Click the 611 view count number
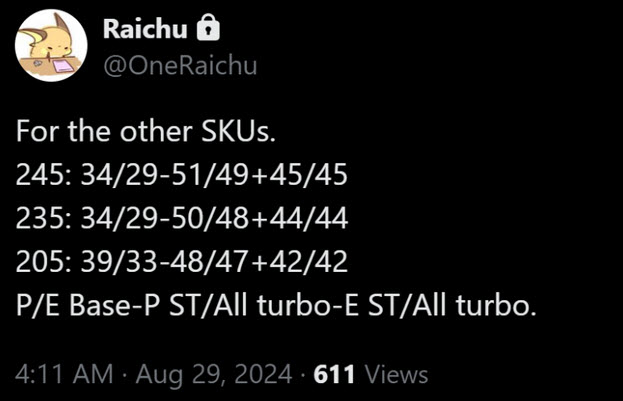The image size is (623, 401). [x=334, y=375]
